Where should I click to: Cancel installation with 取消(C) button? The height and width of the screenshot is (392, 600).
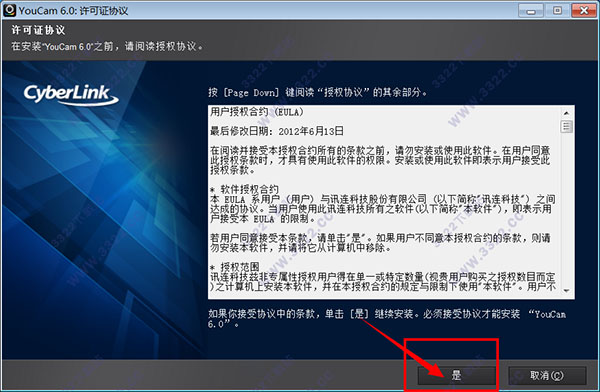(547, 375)
